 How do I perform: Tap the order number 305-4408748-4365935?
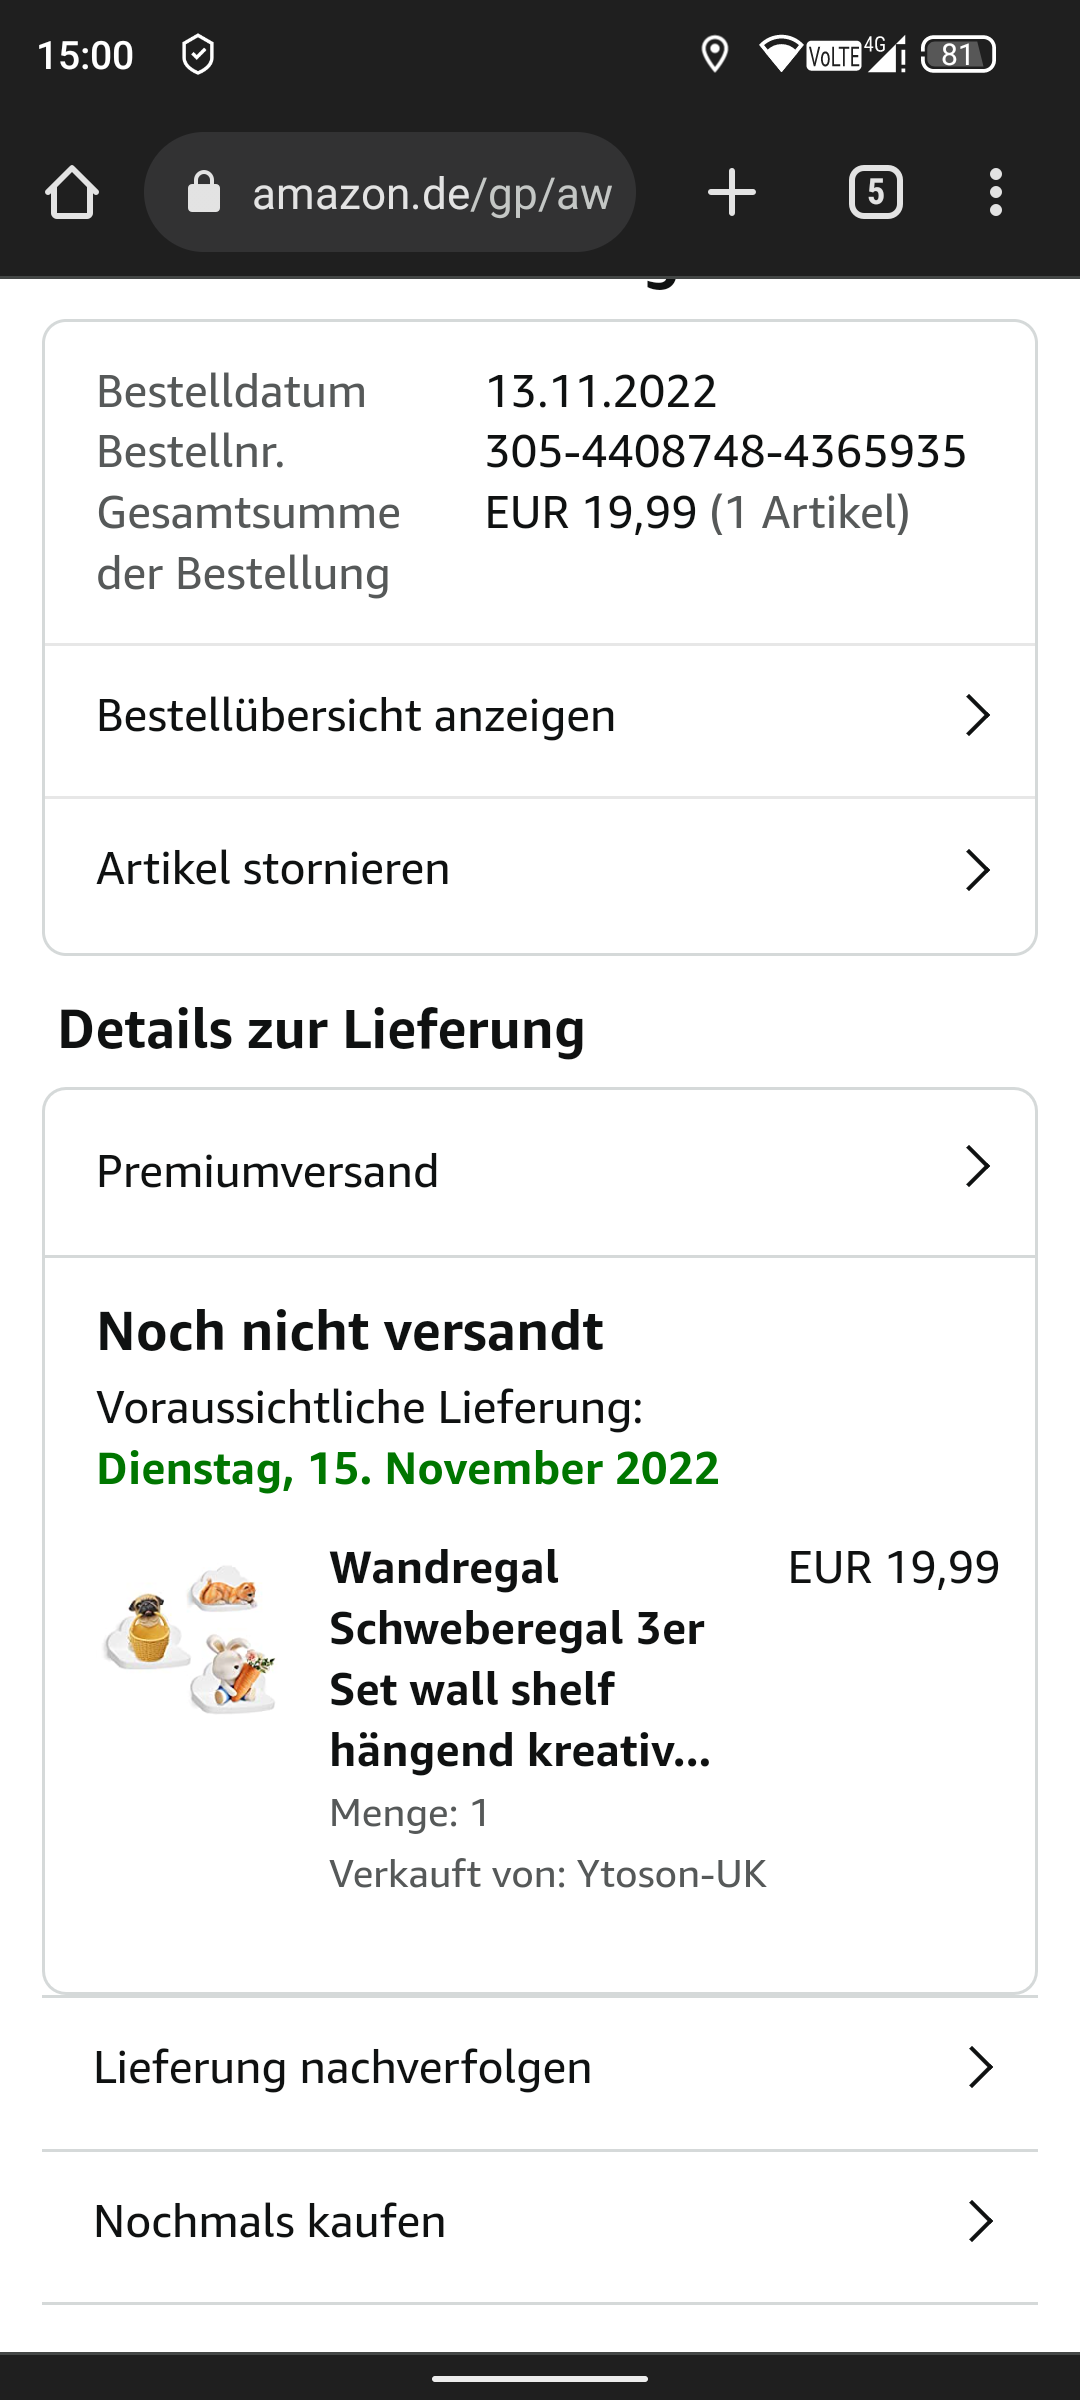[726, 452]
